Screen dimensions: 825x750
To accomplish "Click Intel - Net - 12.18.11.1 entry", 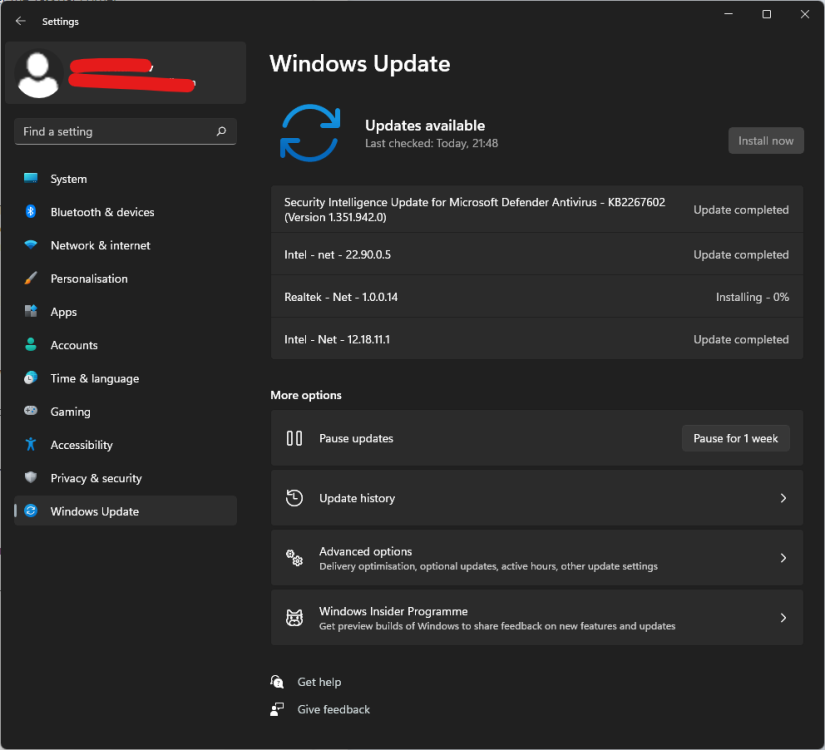I will (x=537, y=339).
